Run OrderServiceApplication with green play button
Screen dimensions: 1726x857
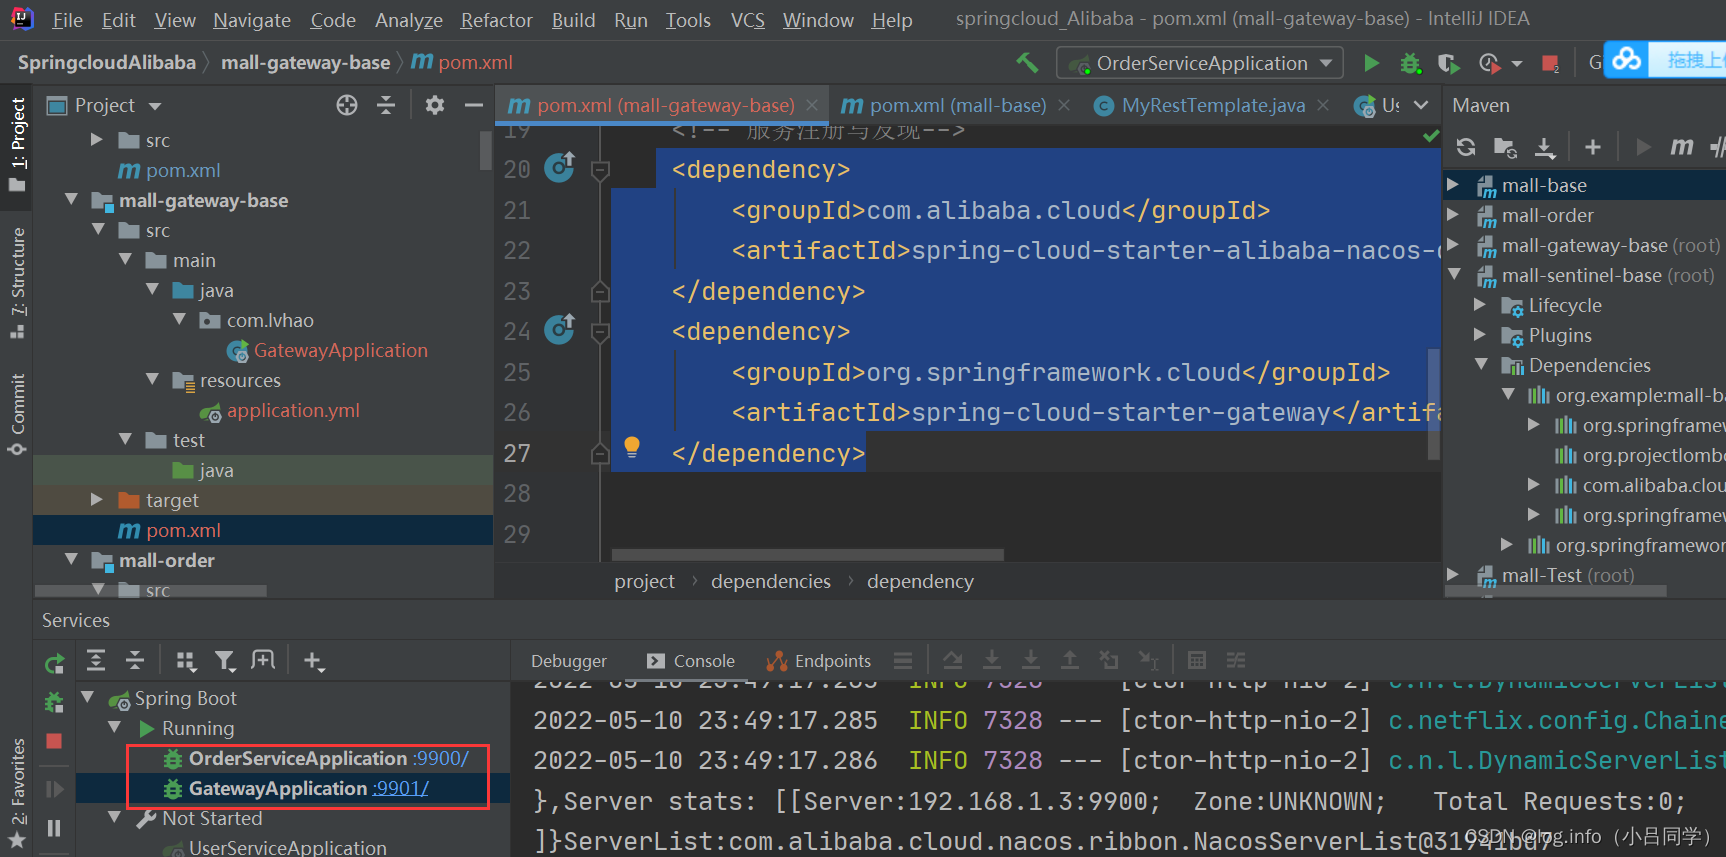(x=1371, y=63)
